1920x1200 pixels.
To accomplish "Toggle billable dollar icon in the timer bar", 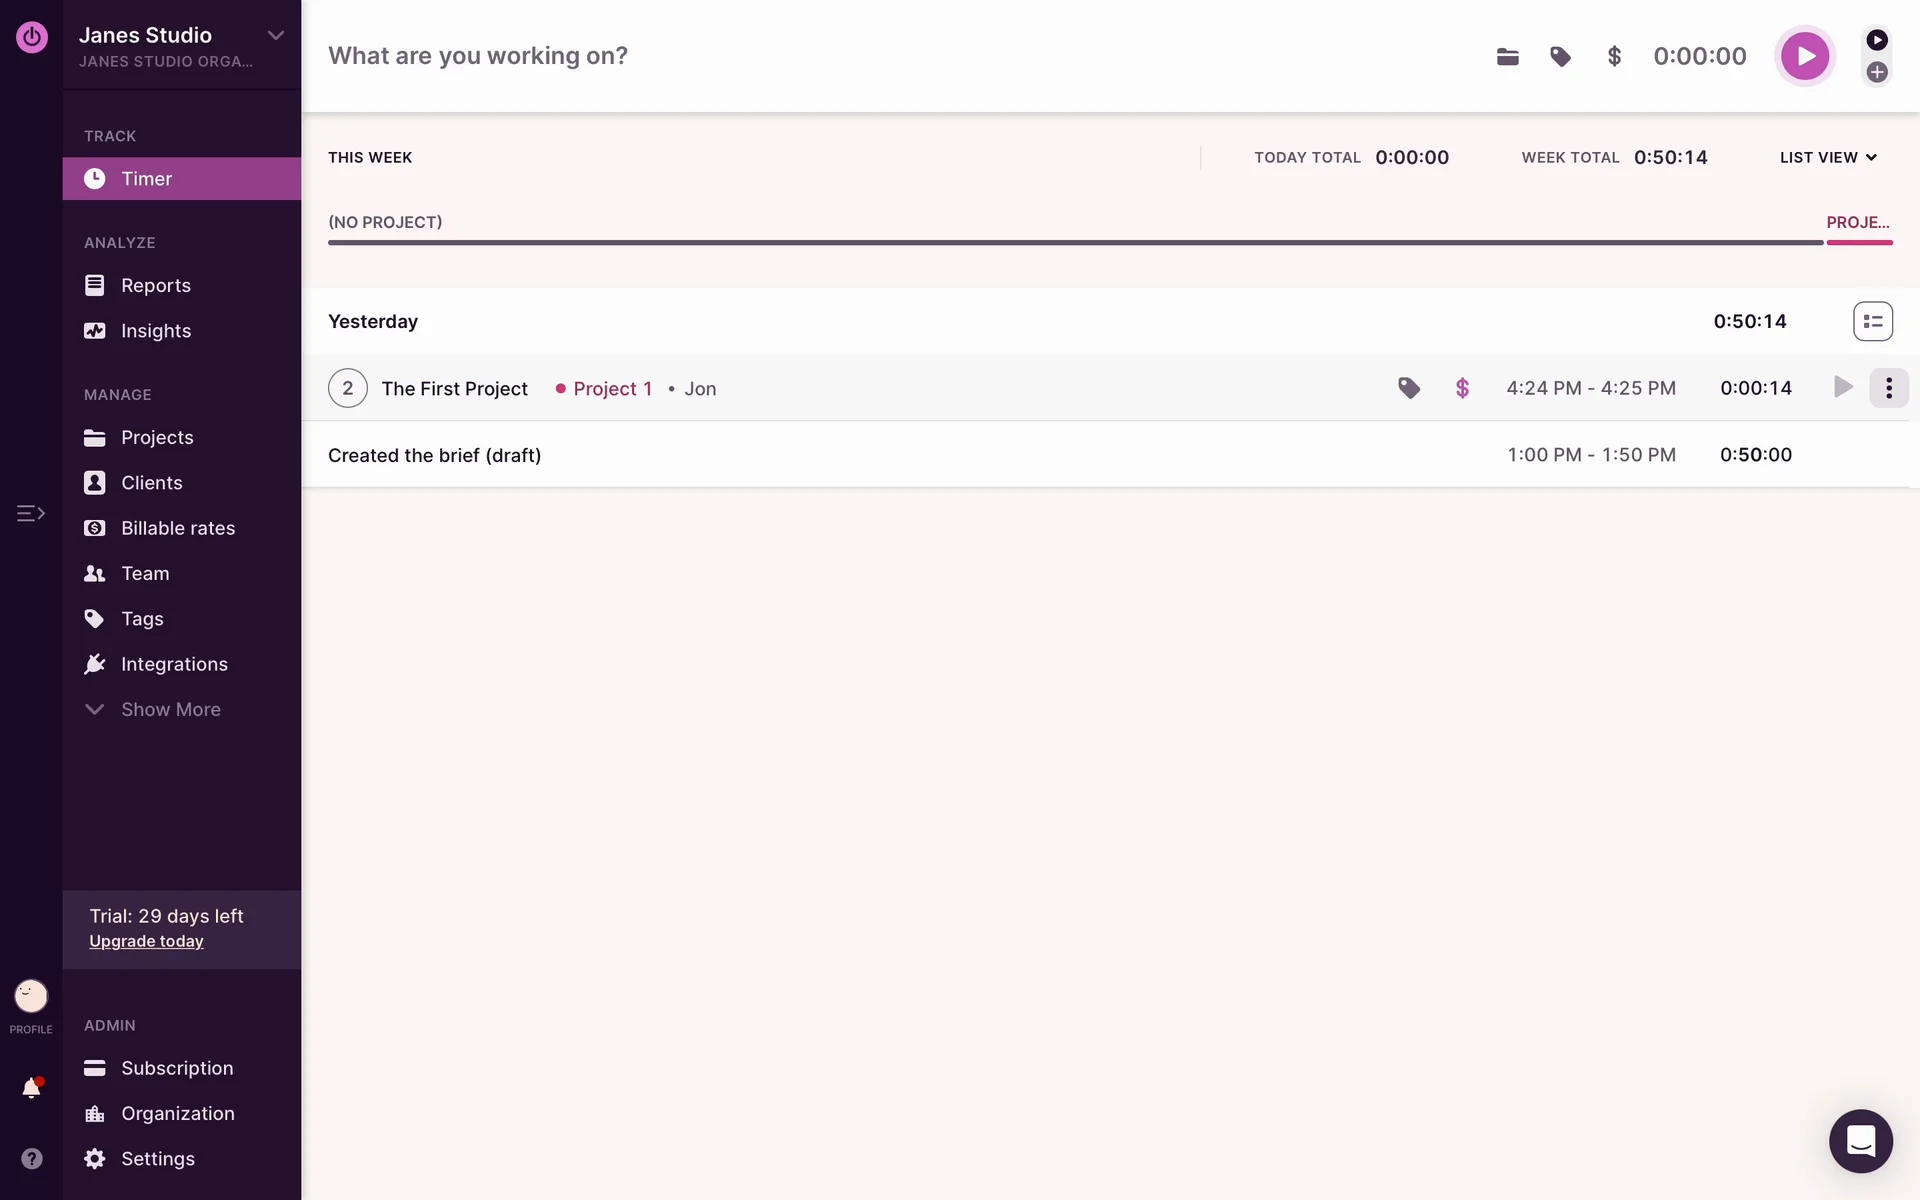I will (1614, 56).
